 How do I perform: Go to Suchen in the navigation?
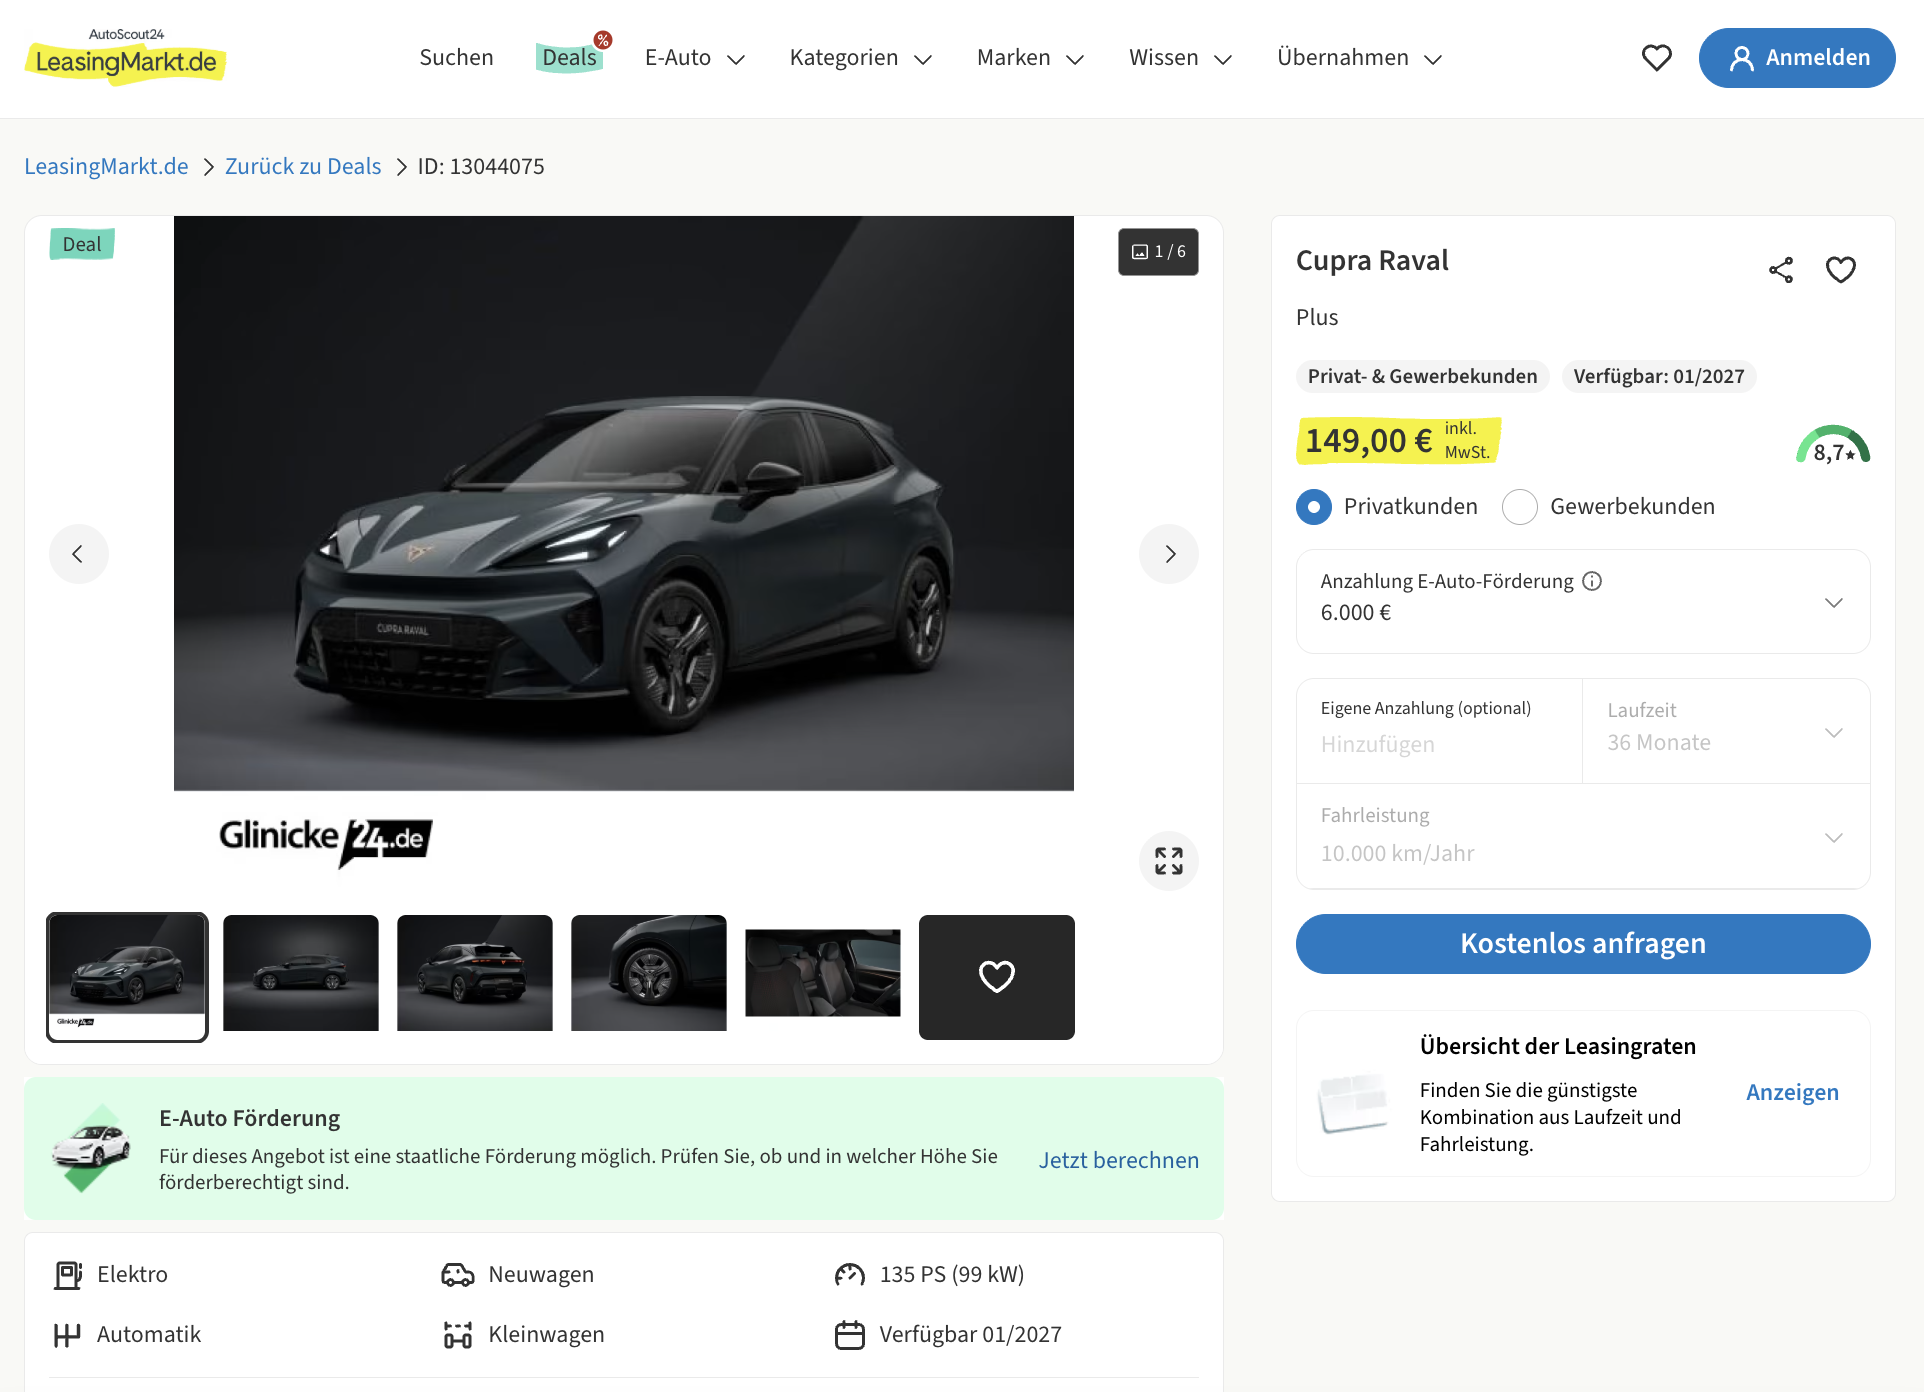[x=457, y=58]
